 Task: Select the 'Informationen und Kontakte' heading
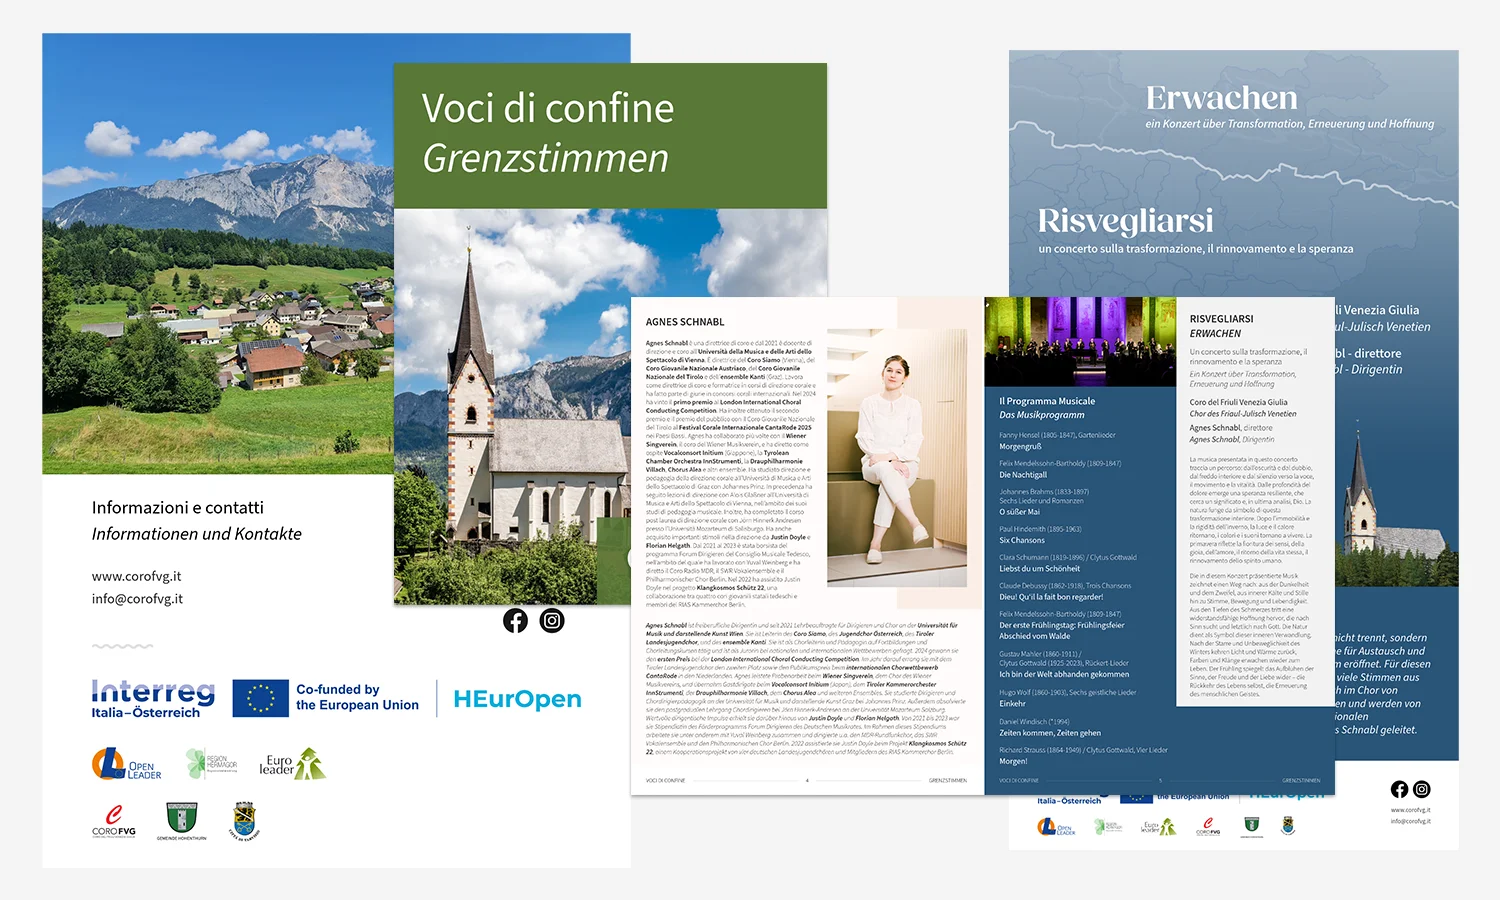(x=197, y=534)
